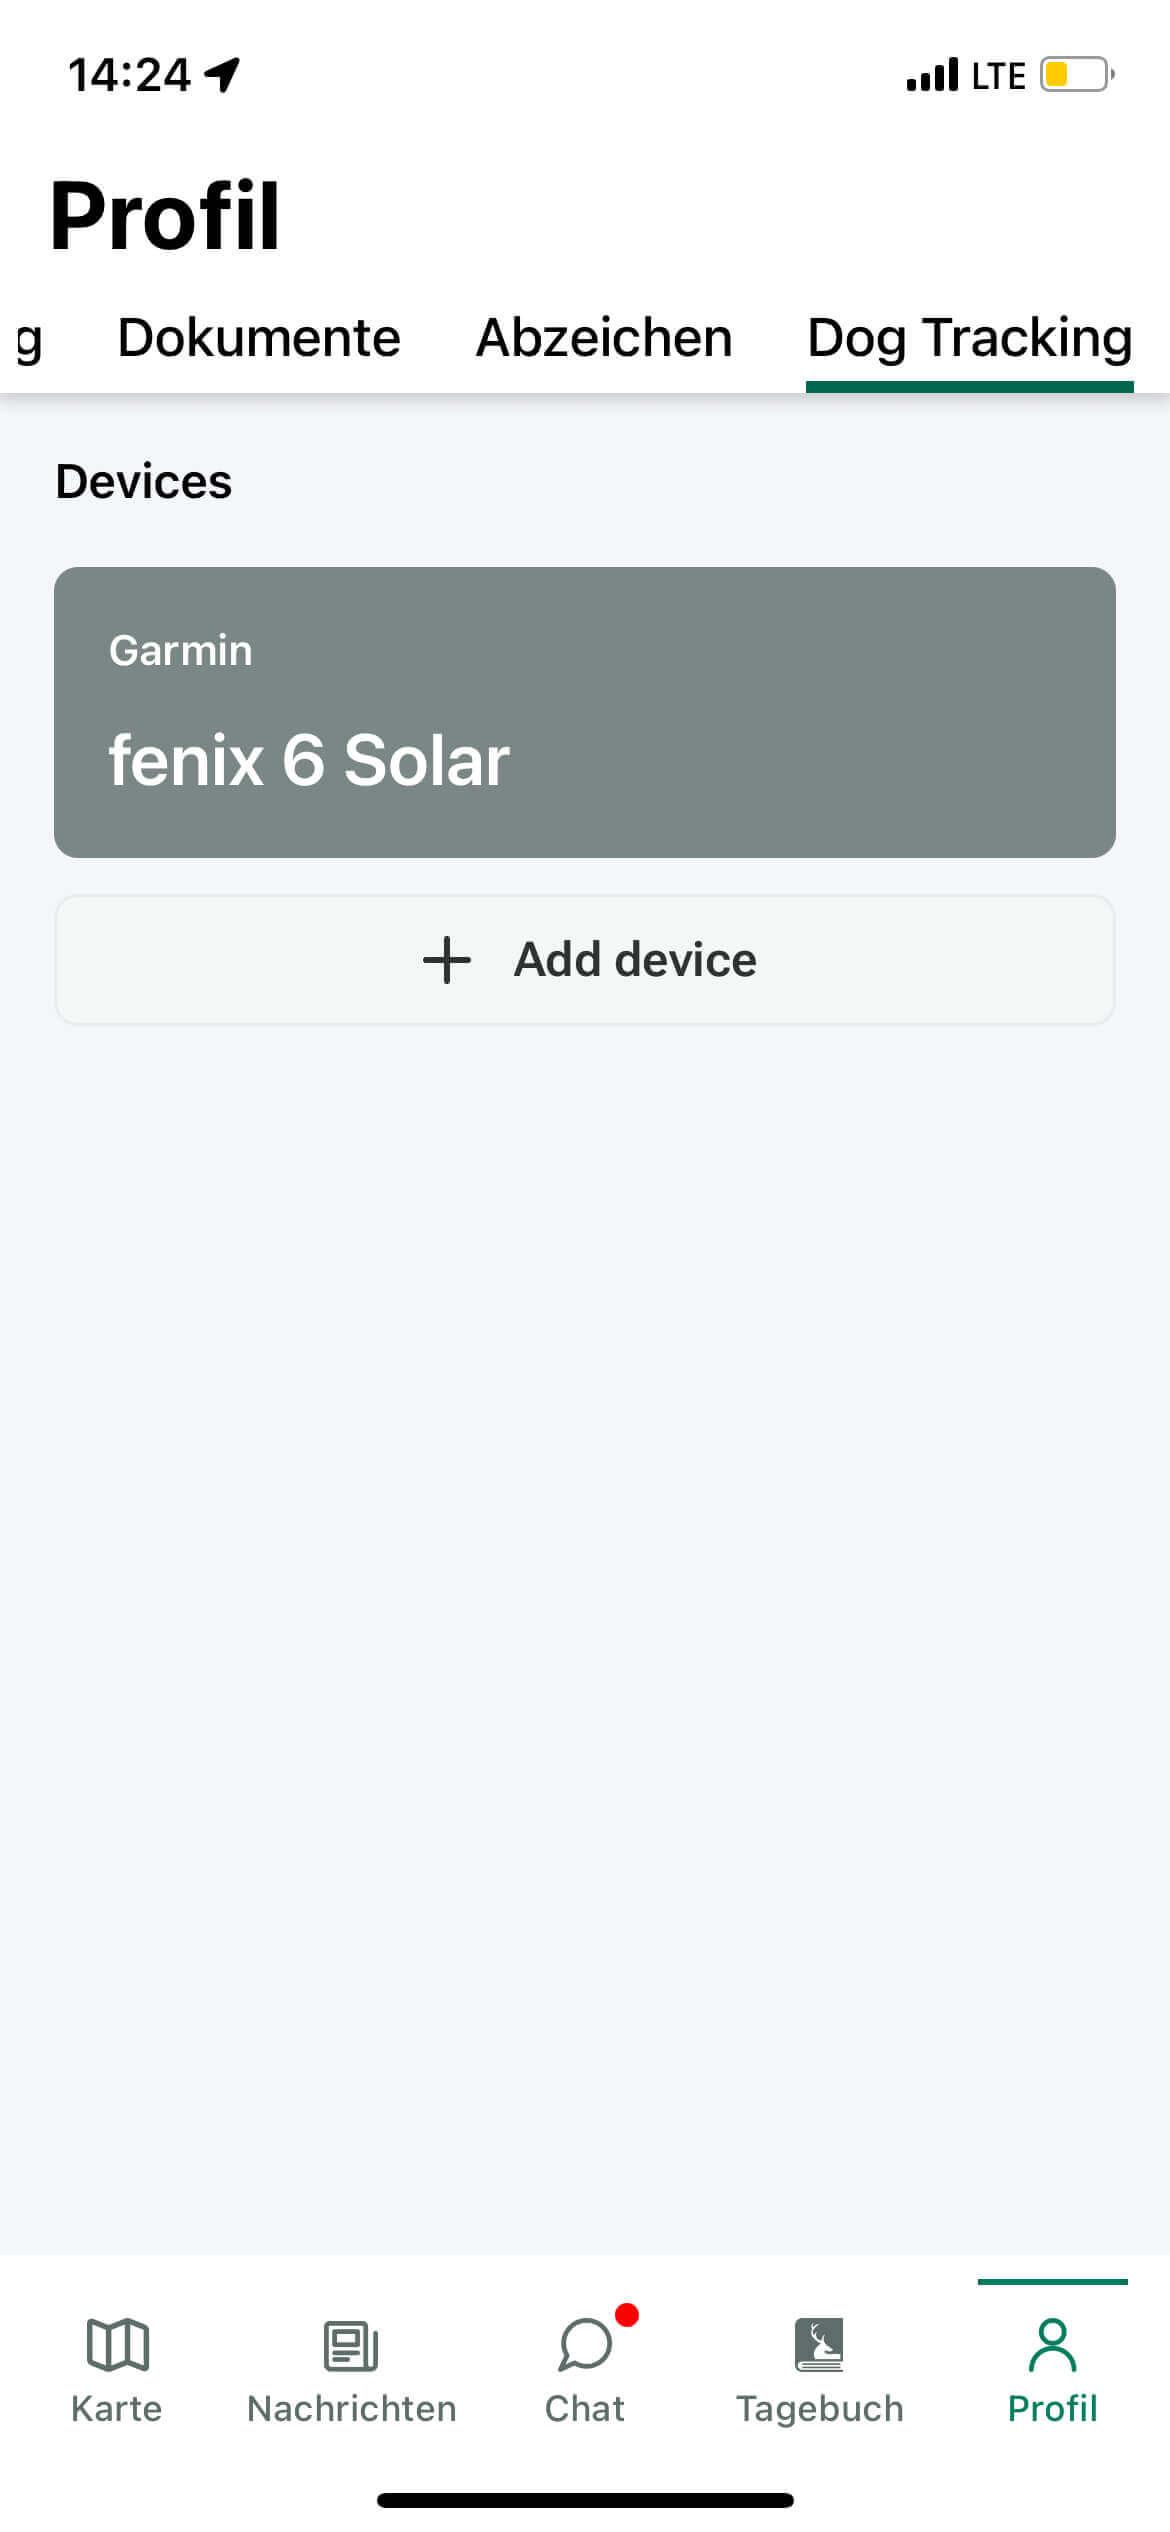The width and height of the screenshot is (1170, 2532).
Task: Switch to the Abzeichen tab
Action: click(604, 338)
